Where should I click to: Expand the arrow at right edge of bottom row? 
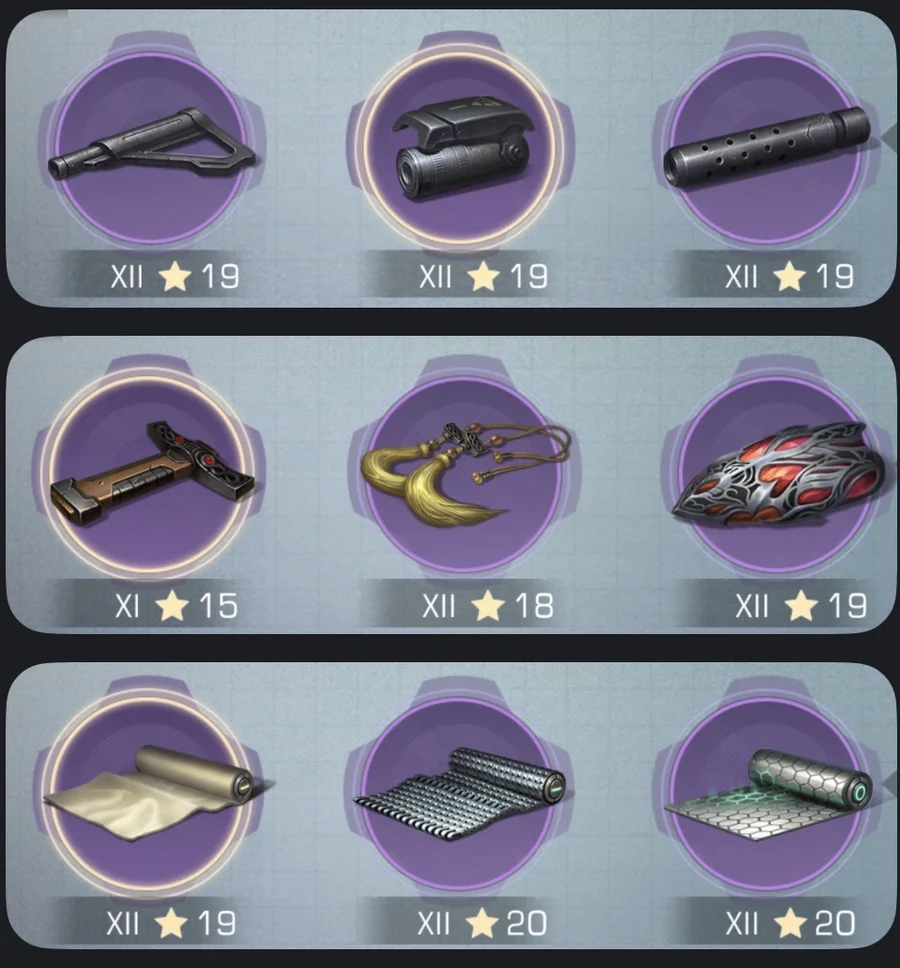pos(892,784)
